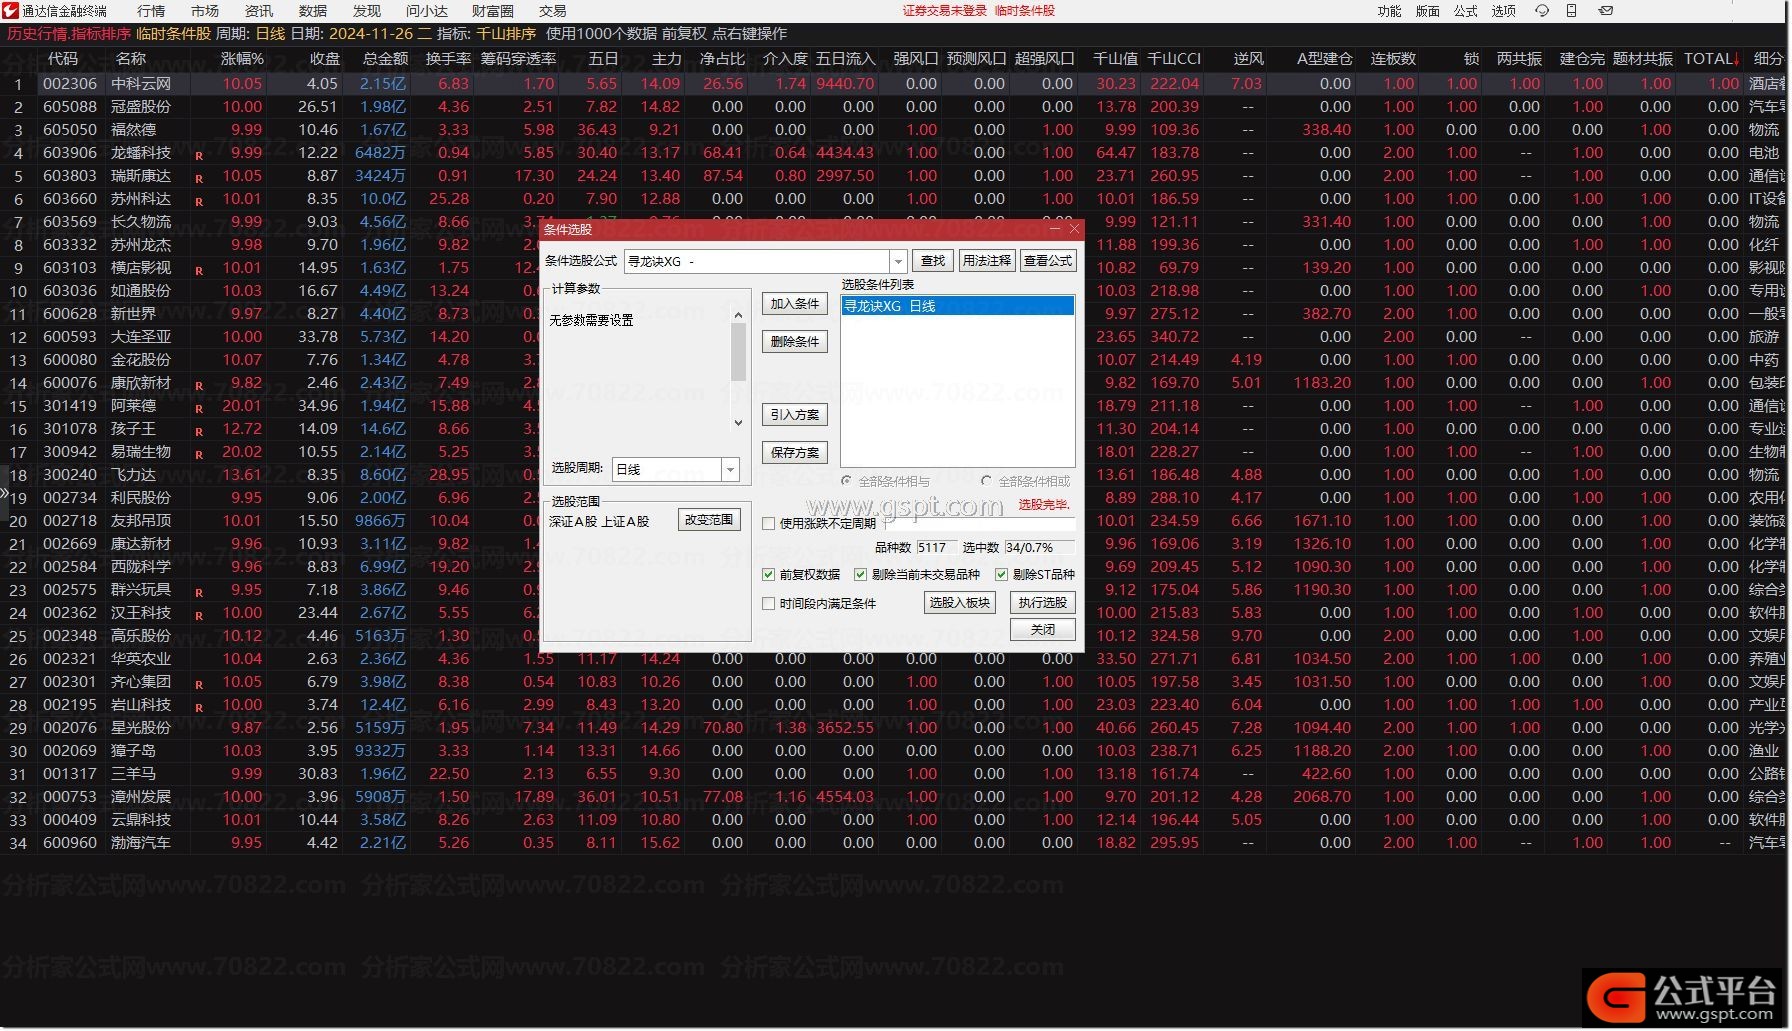1792x1031 pixels.
Task: Open the 公式 menu
Action: point(1465,11)
